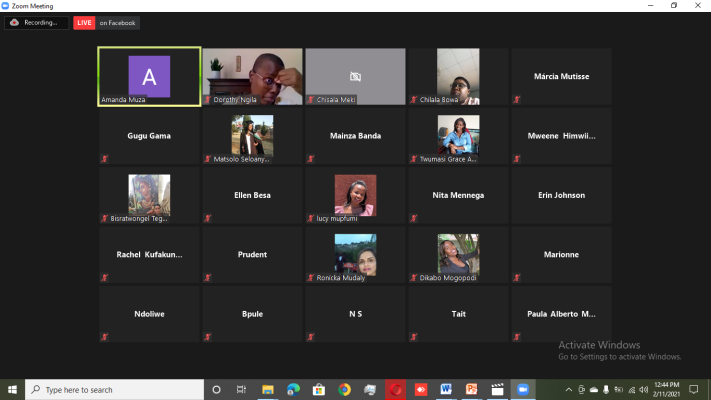The height and width of the screenshot is (400, 711).
Task: Click the Gugu Gama participant tile
Action: pyautogui.click(x=149, y=136)
